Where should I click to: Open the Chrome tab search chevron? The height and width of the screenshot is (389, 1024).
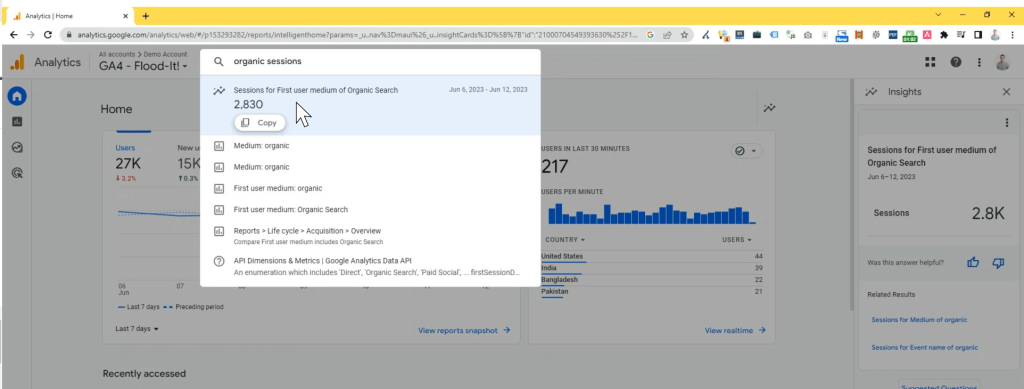[938, 15]
